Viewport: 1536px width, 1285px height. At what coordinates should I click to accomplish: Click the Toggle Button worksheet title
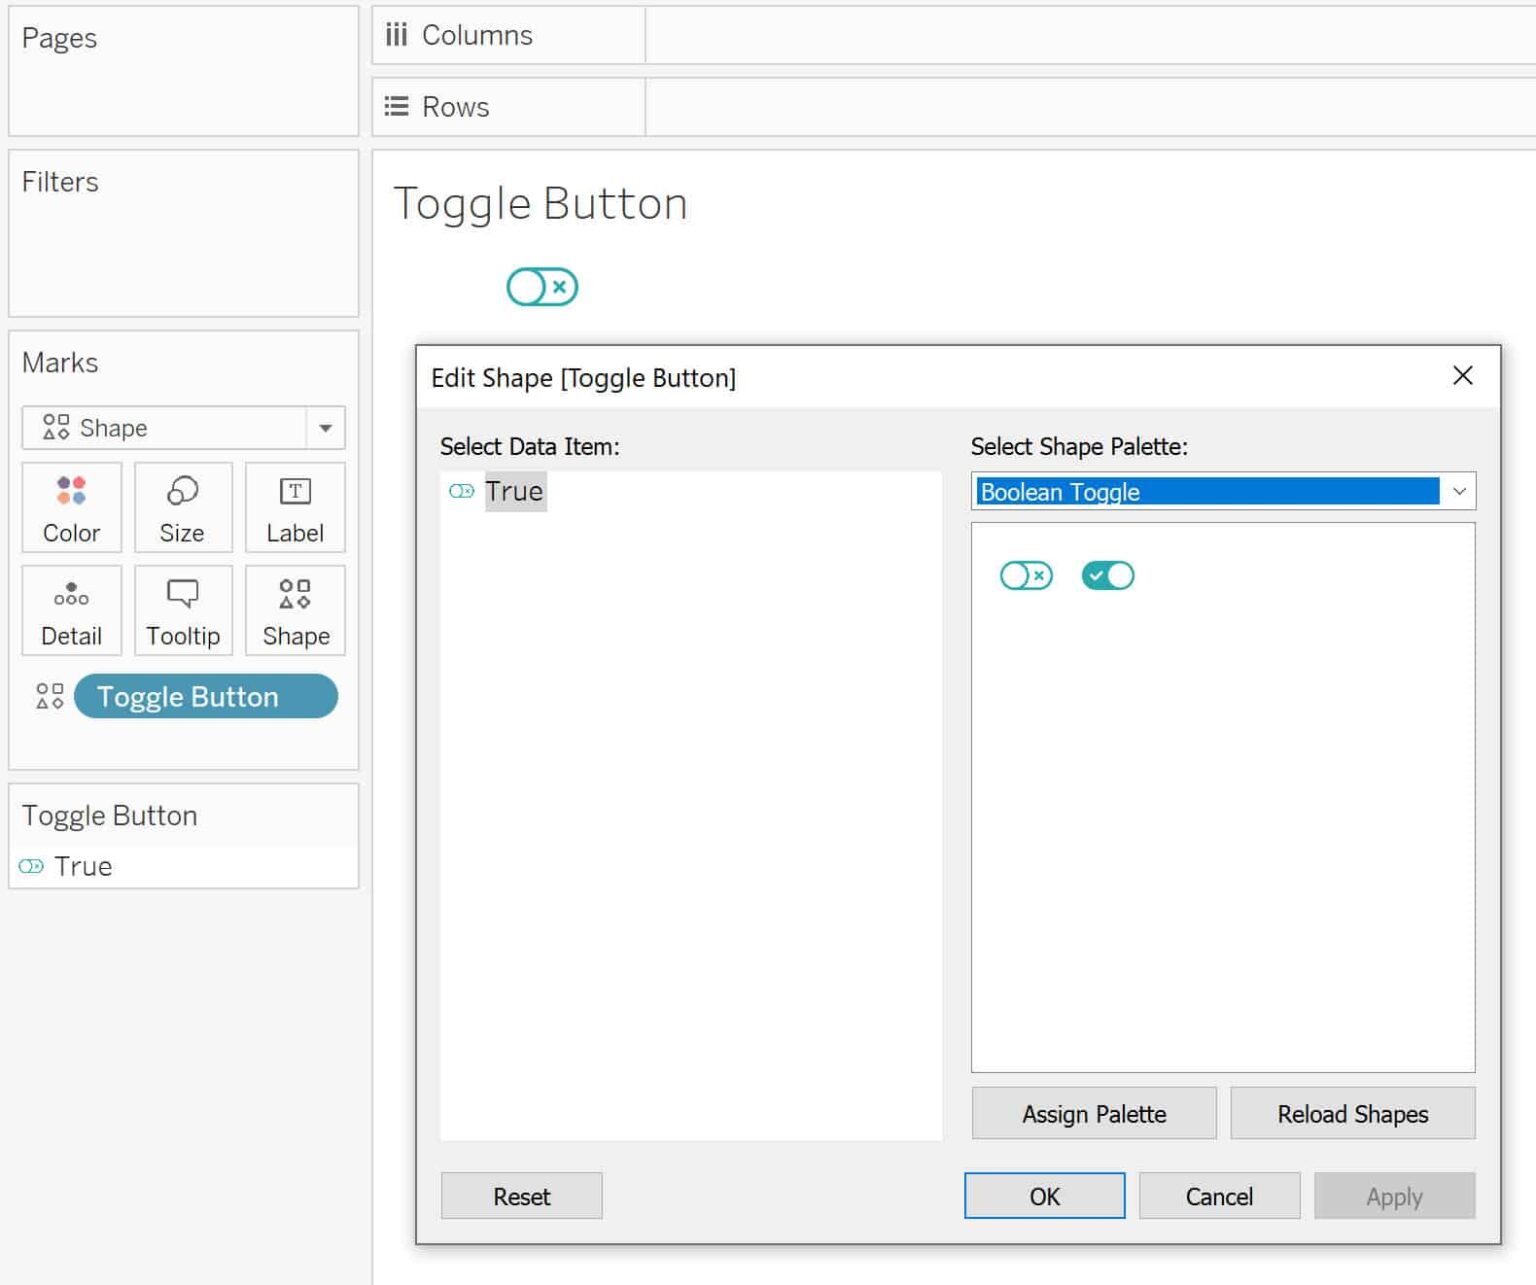(540, 203)
